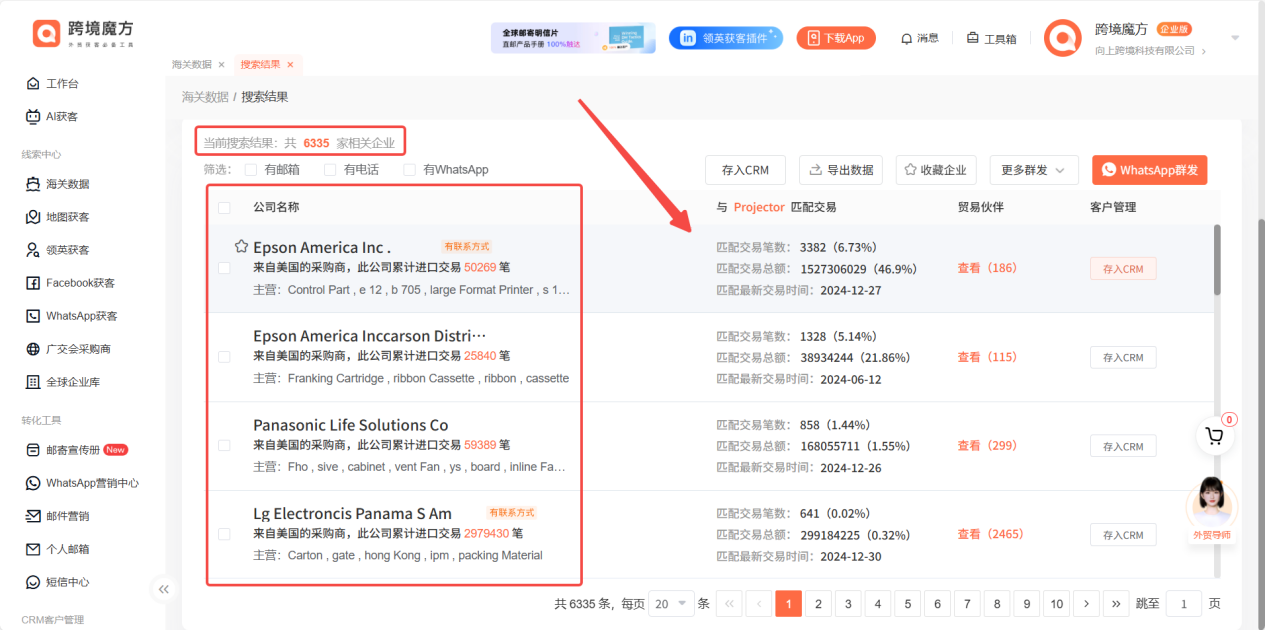Switch to the 海关数据 tab

192,65
